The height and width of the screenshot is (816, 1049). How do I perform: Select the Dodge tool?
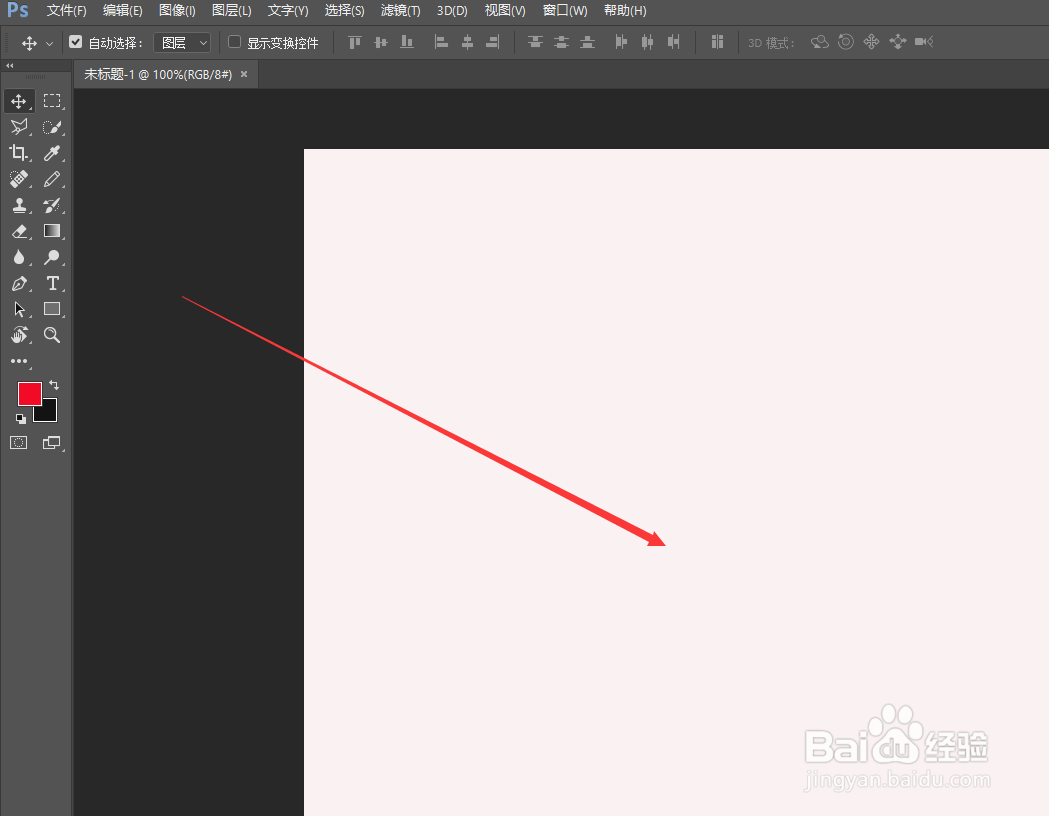pos(52,258)
